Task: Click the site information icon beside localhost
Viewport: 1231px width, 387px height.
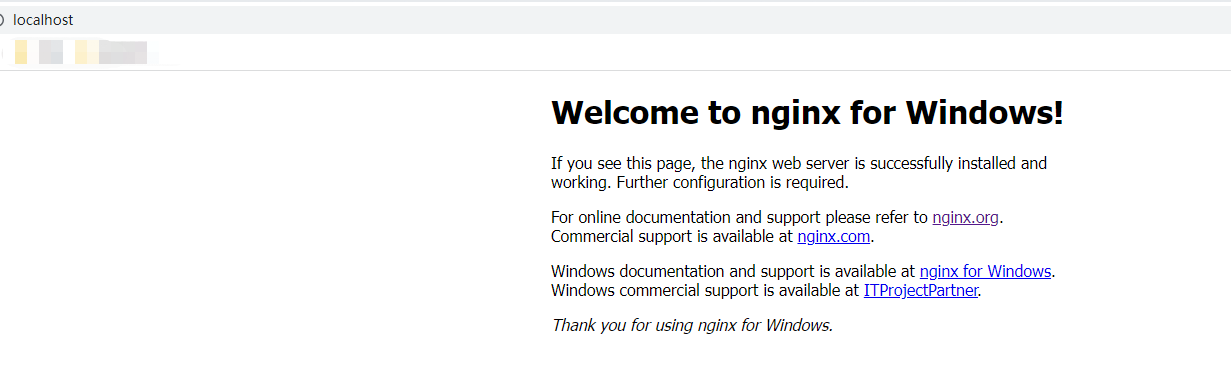Action: (2, 20)
